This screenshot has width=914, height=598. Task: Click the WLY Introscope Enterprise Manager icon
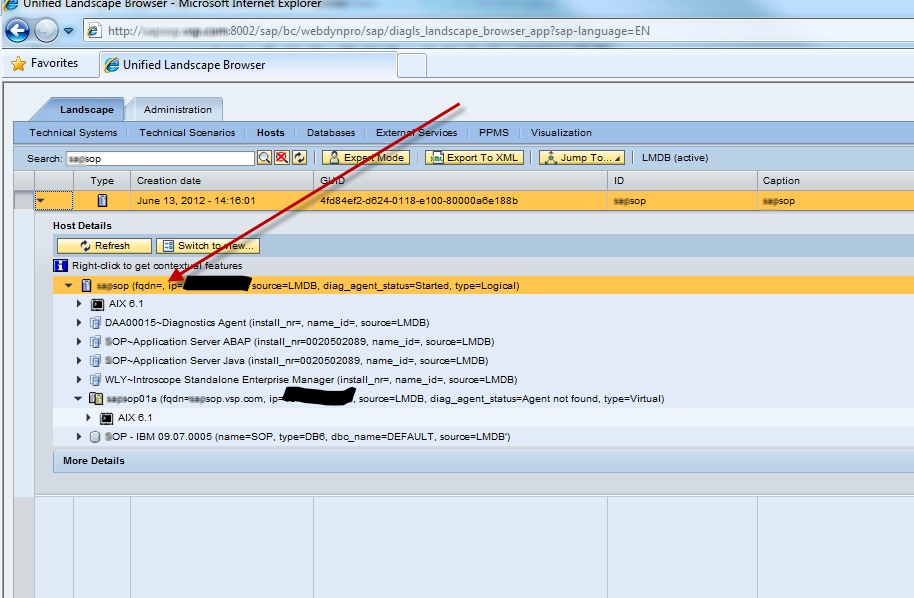(95, 380)
